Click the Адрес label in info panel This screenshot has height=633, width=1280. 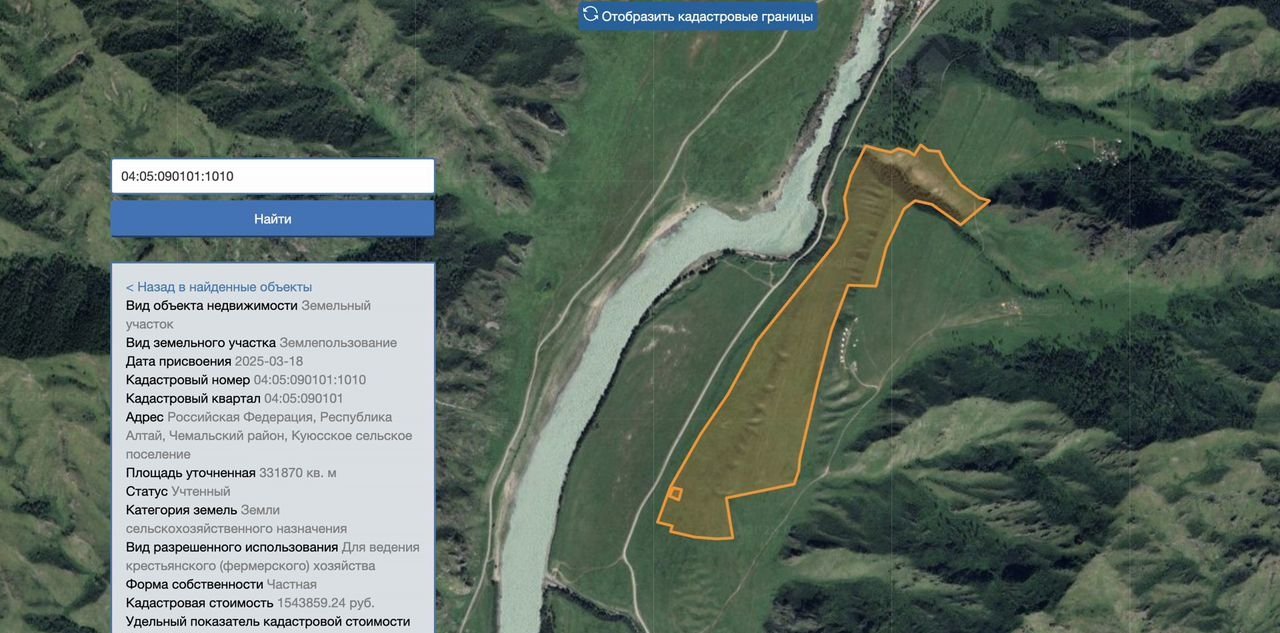(145, 417)
